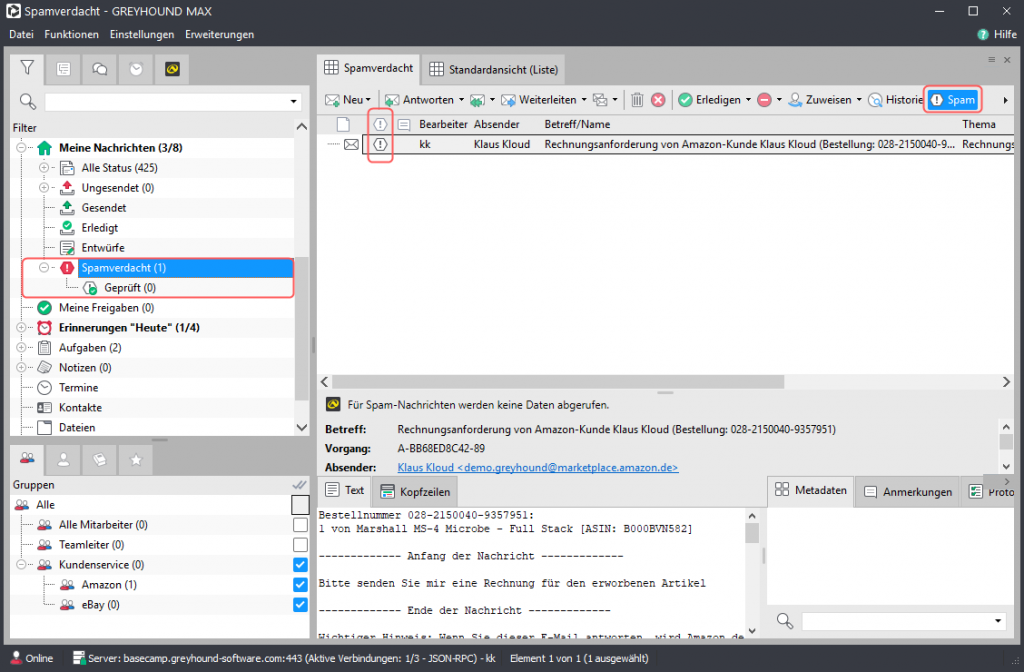The image size is (1024, 672).
Task: Click the forward-multiple envelopes toolbar icon
Action: pyautogui.click(x=600, y=100)
